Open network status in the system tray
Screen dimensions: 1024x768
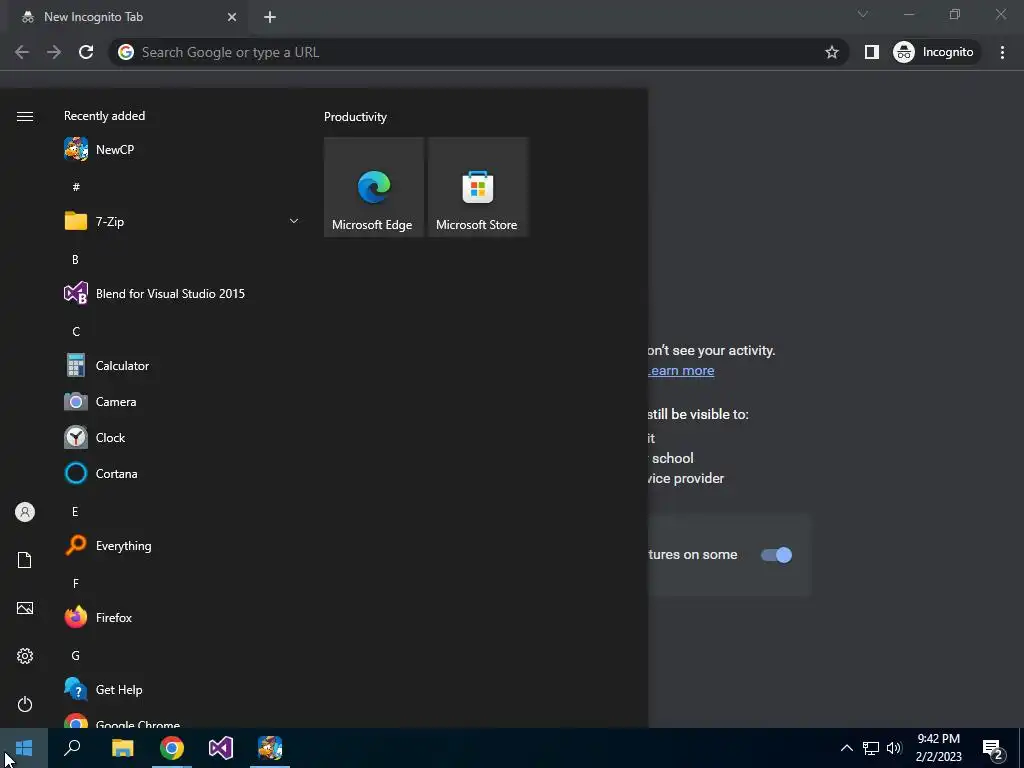871,748
